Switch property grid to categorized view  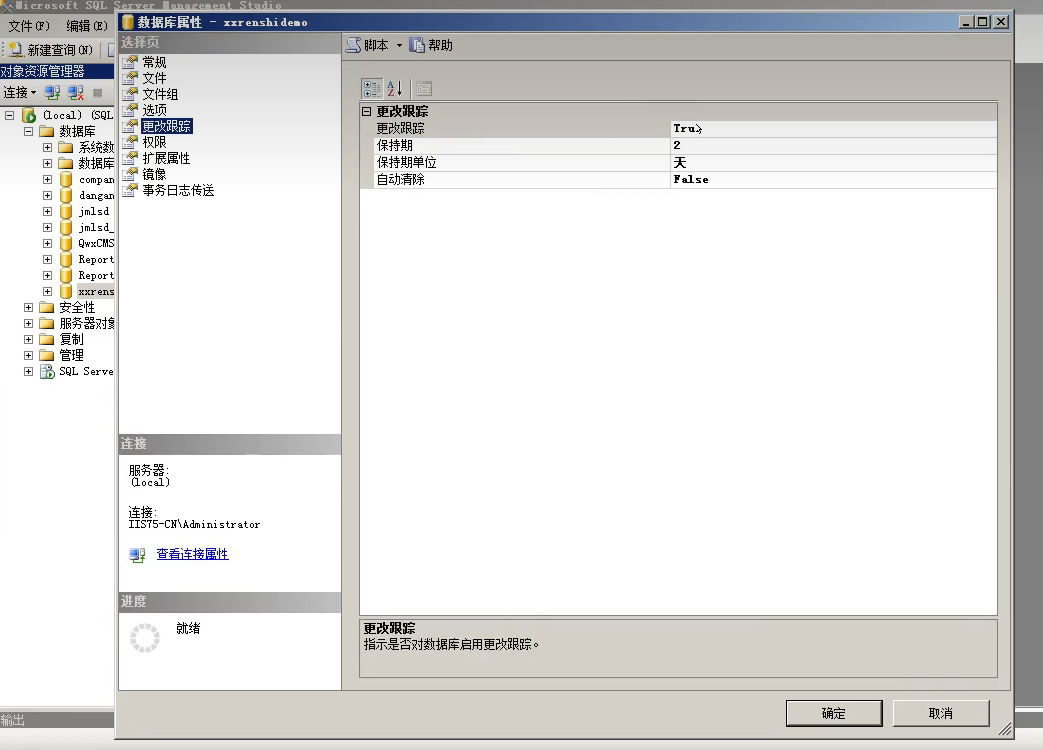[x=372, y=88]
